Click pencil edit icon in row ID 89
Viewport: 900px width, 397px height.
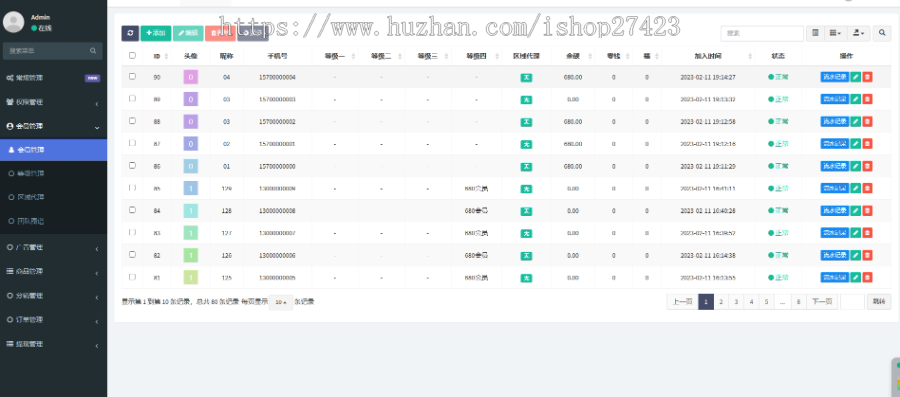tap(855, 99)
